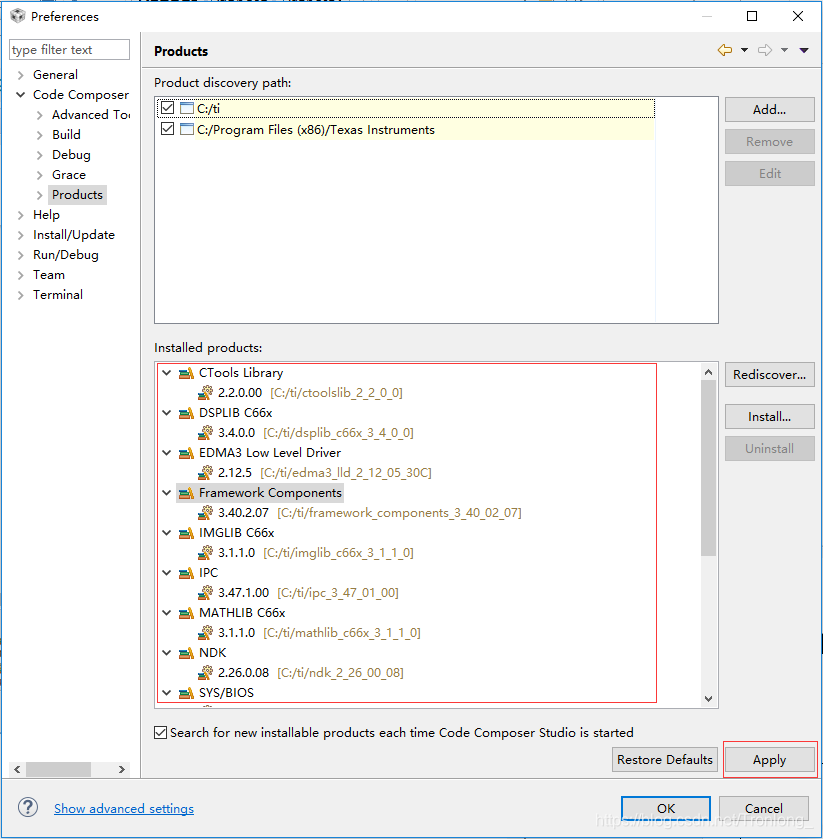Click the installed products vertical scrollbar thumb
Image resolution: width=823 pixels, height=839 pixels.
pyautogui.click(x=708, y=468)
